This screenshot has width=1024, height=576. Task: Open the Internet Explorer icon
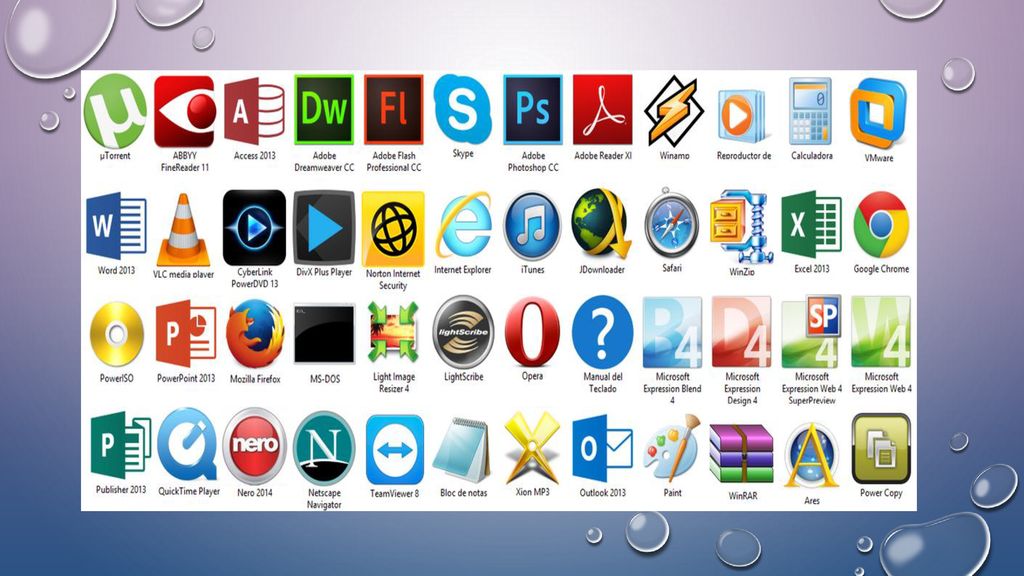click(x=464, y=225)
